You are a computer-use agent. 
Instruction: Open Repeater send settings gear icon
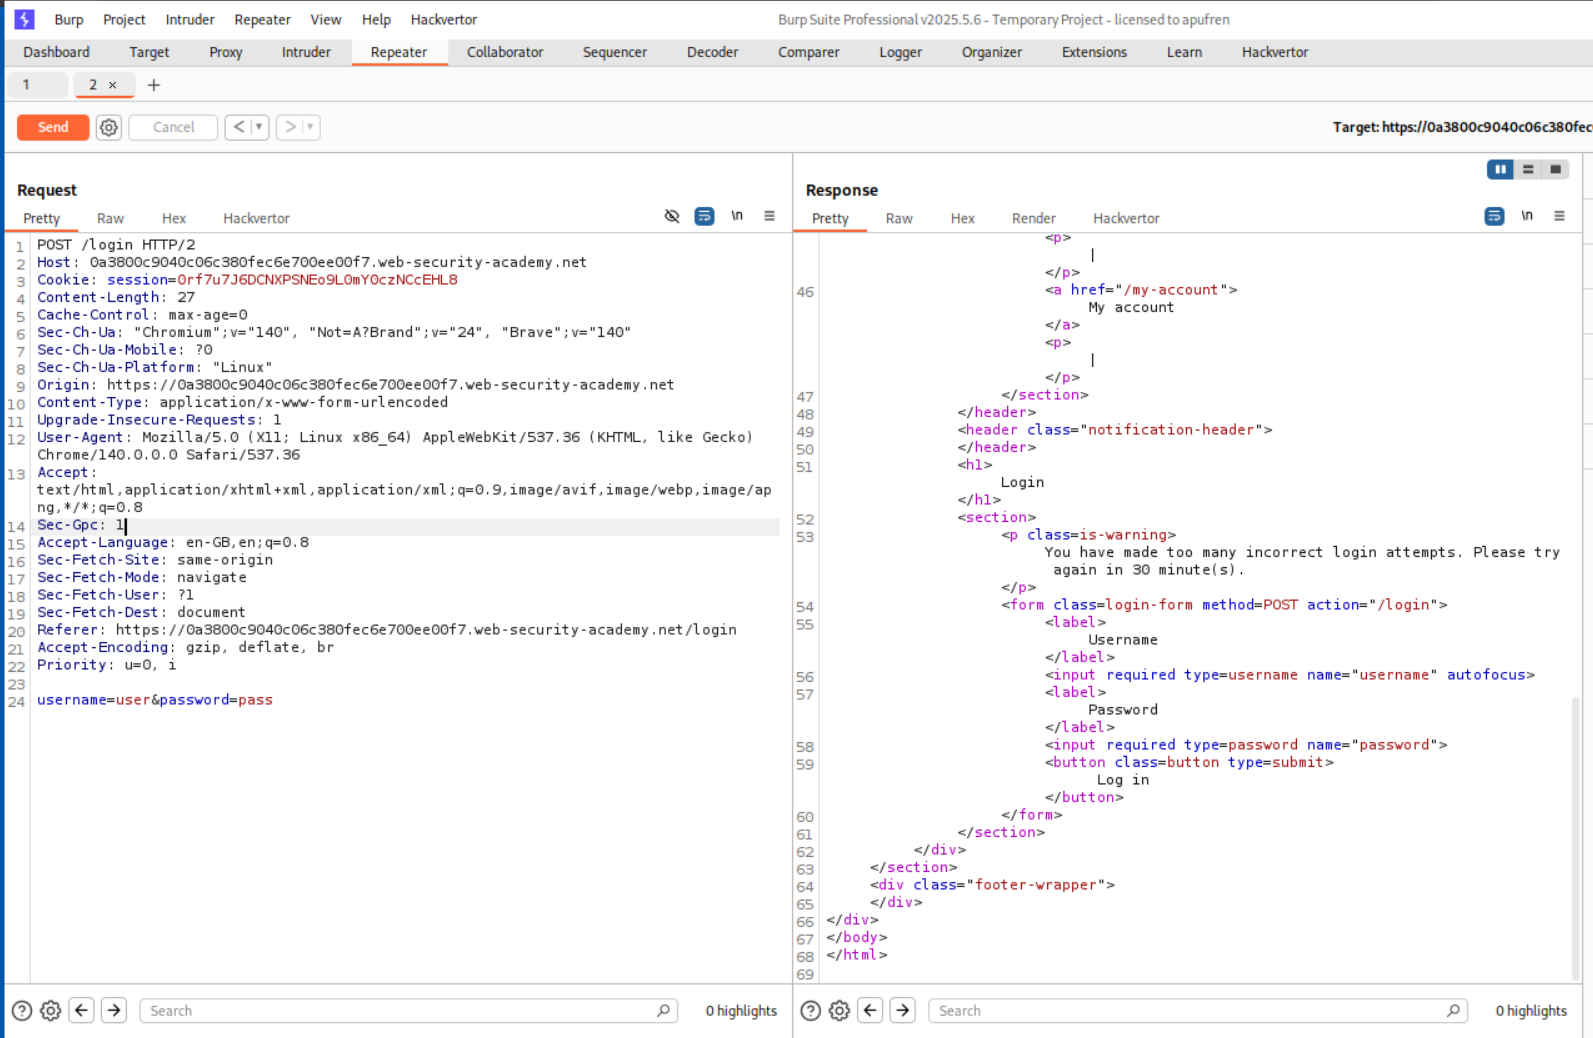[x=109, y=127]
